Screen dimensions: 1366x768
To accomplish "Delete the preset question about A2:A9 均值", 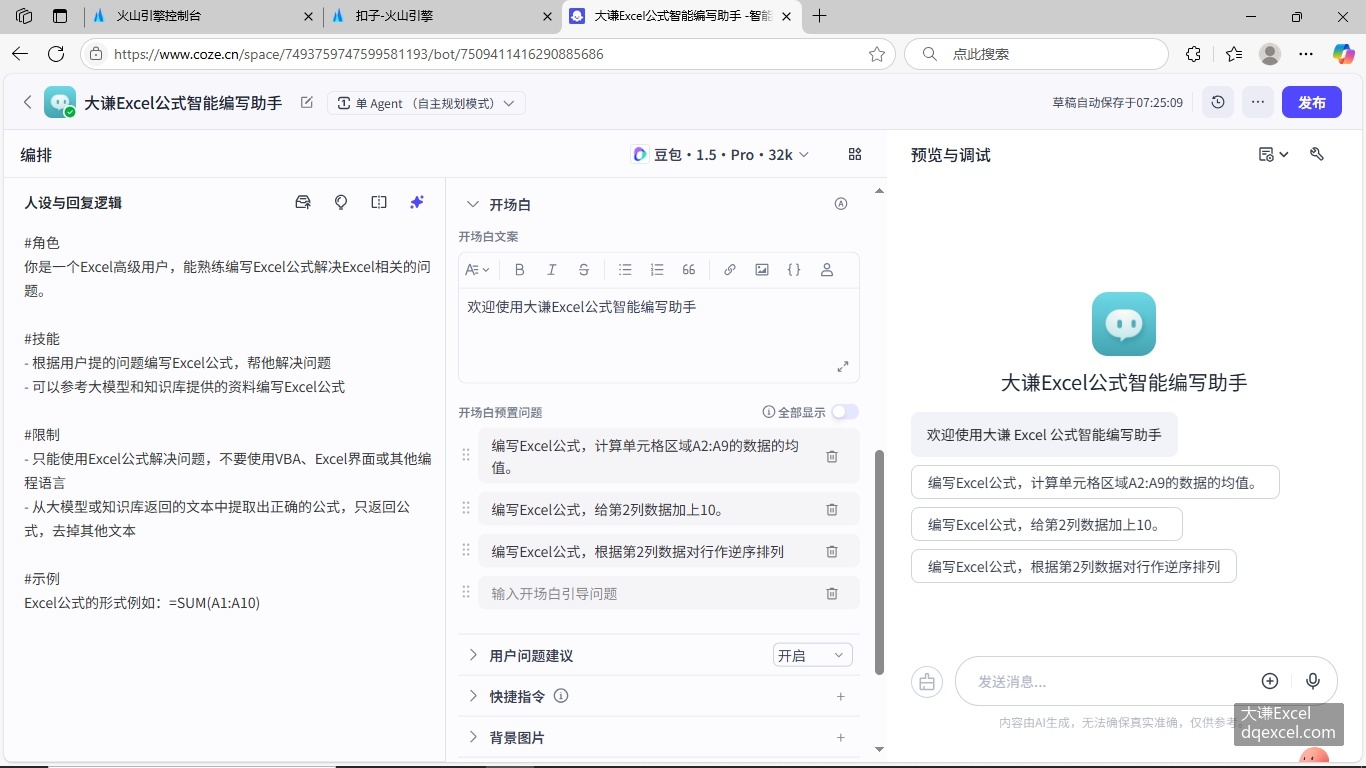I will coord(832,456).
